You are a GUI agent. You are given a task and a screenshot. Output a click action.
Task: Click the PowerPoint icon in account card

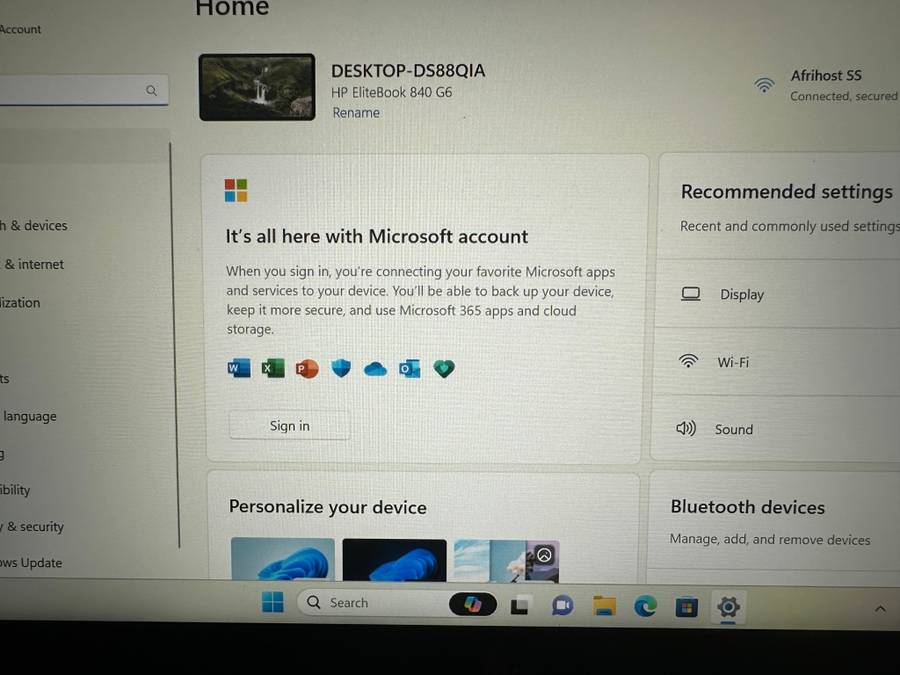tap(306, 369)
